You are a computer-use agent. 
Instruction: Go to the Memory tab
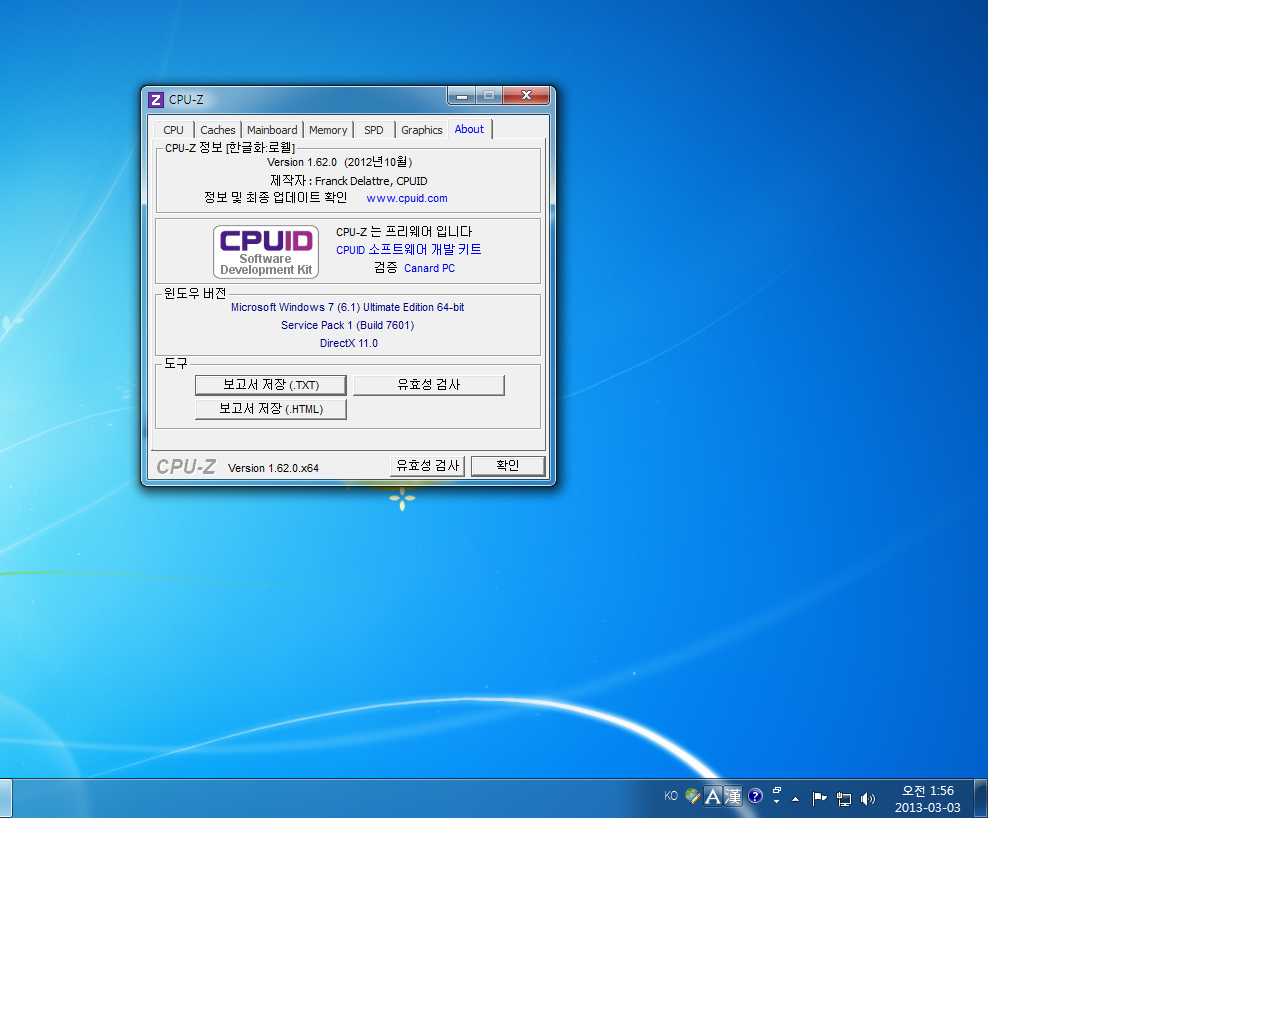328,130
